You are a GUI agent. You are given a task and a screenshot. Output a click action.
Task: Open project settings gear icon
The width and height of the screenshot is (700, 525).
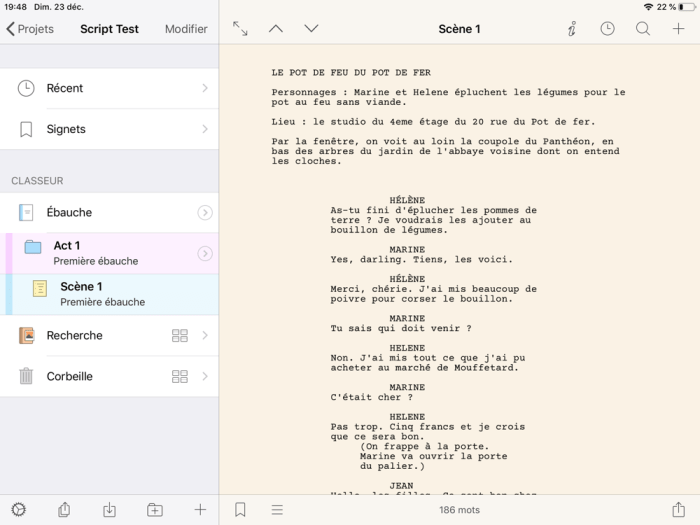19,509
